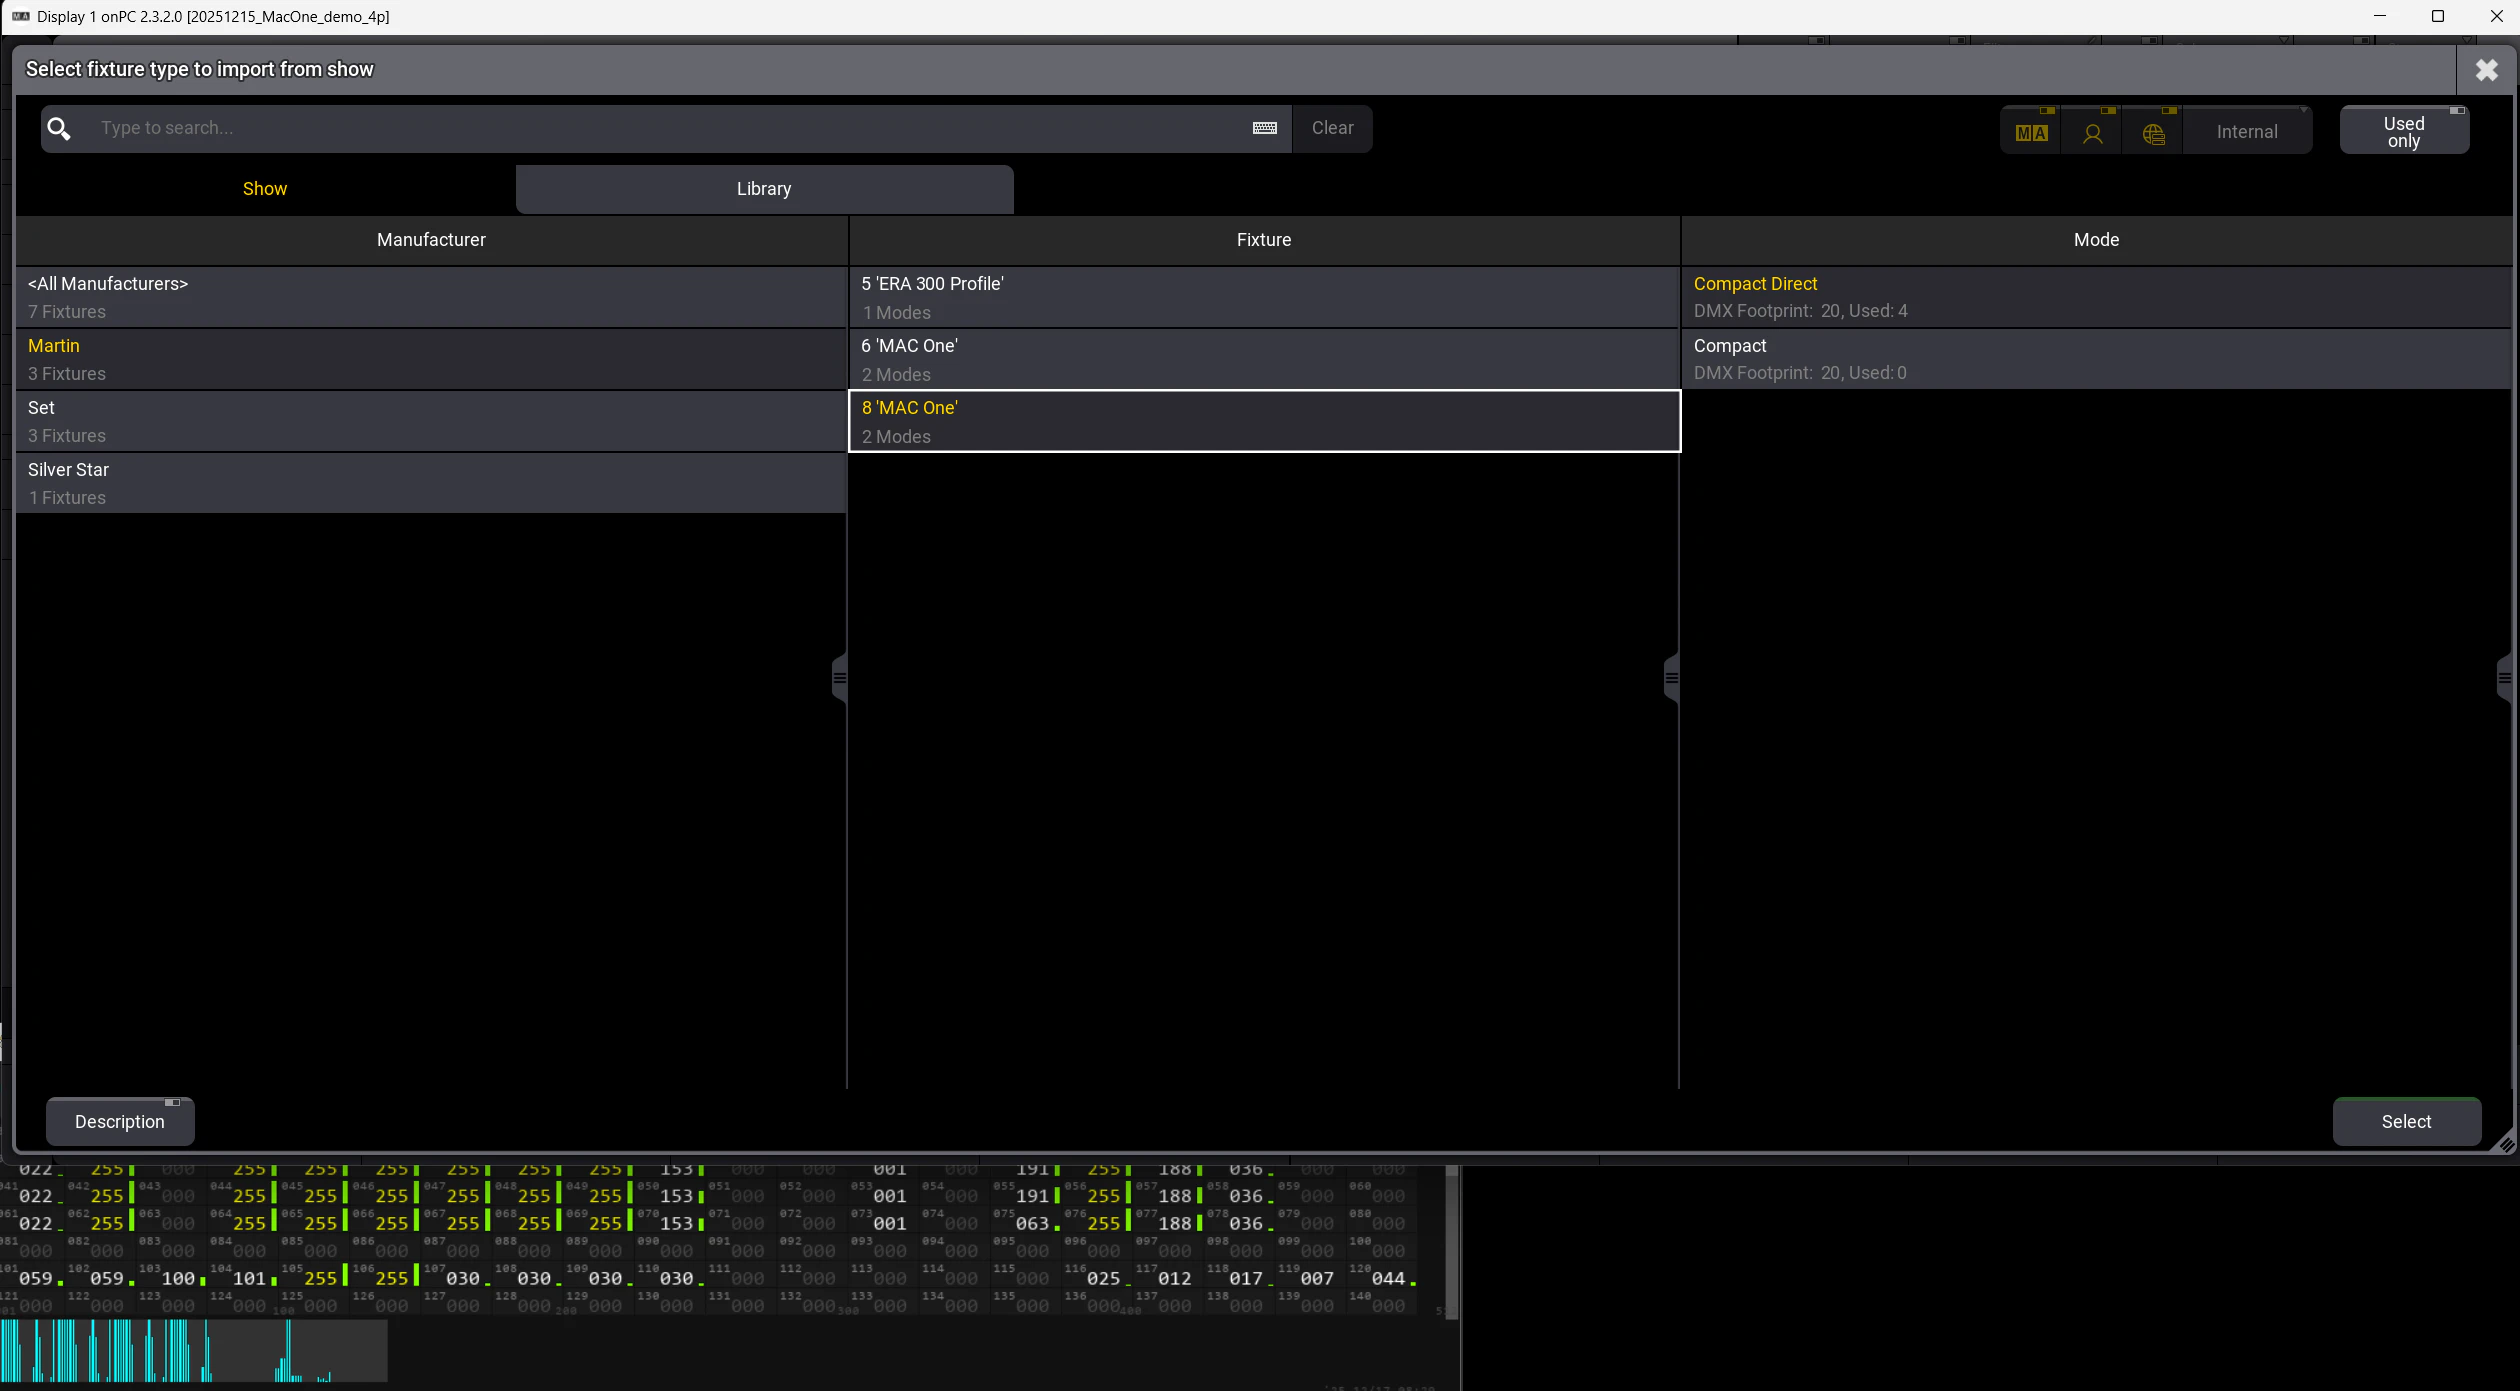Grab the Fixture column scroll handle
Screen dimensions: 2520x1391
click(x=1671, y=678)
